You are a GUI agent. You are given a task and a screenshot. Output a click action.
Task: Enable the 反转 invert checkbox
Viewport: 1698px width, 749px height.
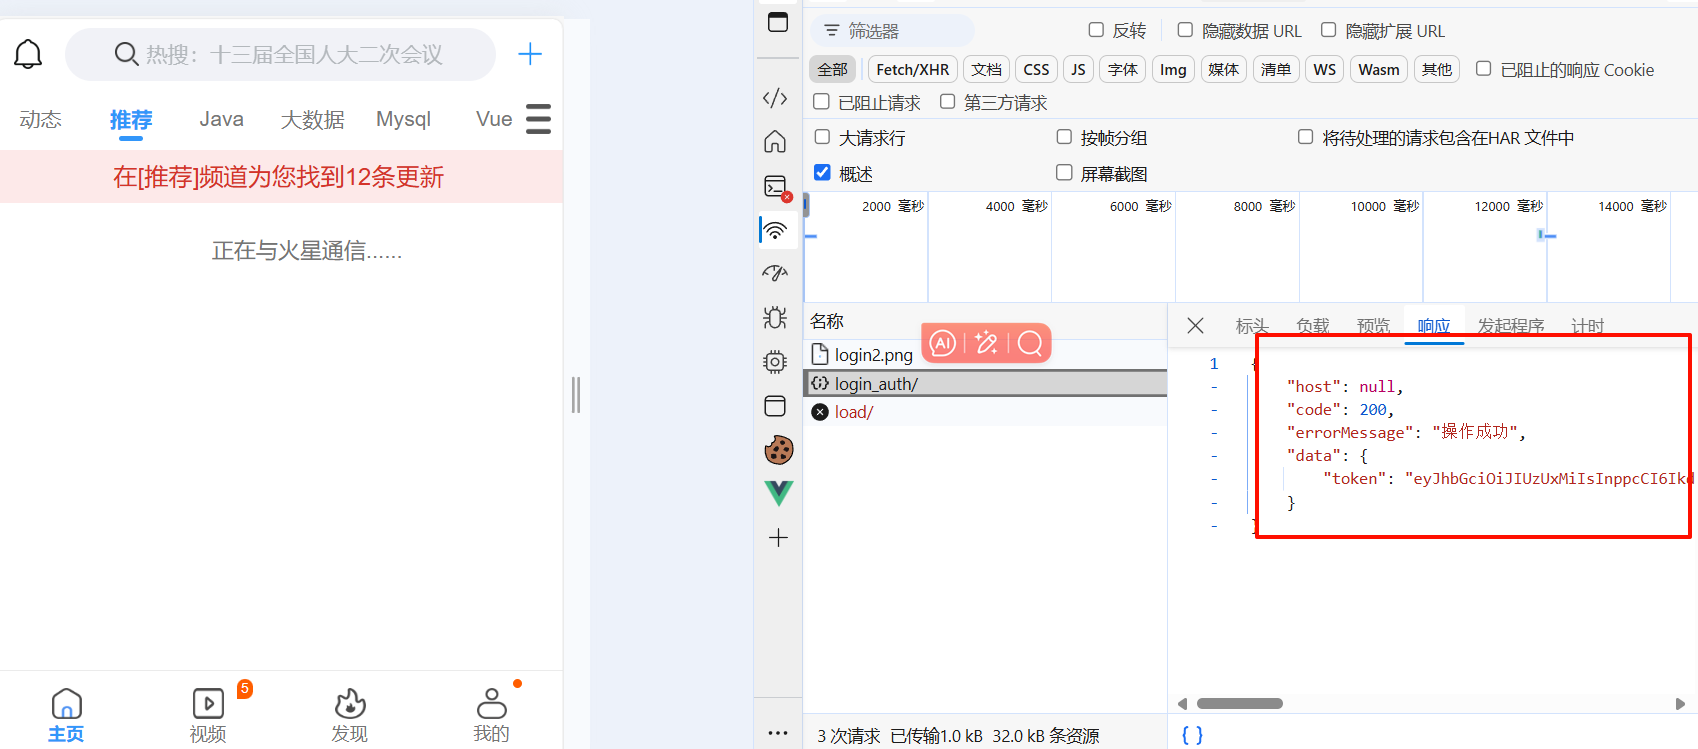[1096, 30]
